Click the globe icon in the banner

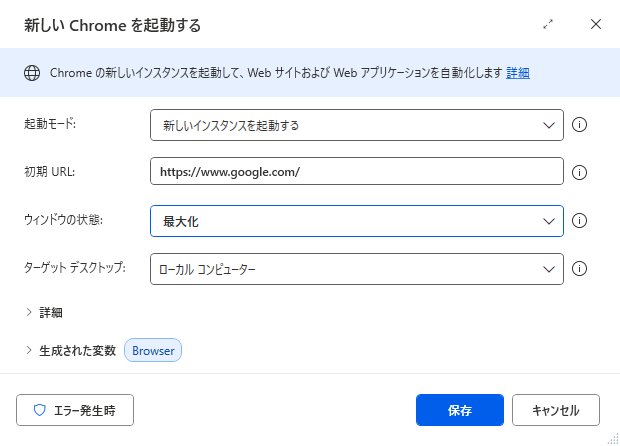coord(32,73)
